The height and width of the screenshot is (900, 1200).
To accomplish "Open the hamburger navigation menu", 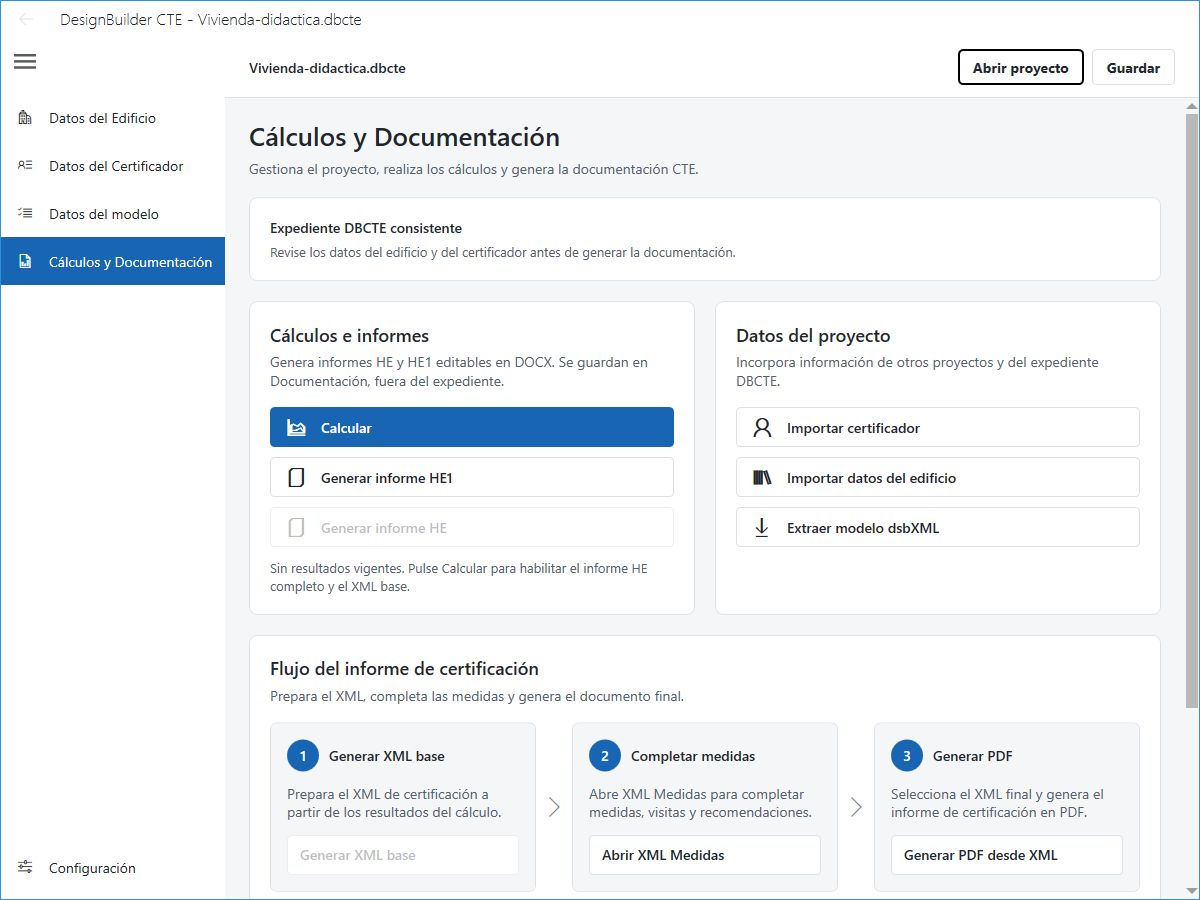I will [x=25, y=62].
